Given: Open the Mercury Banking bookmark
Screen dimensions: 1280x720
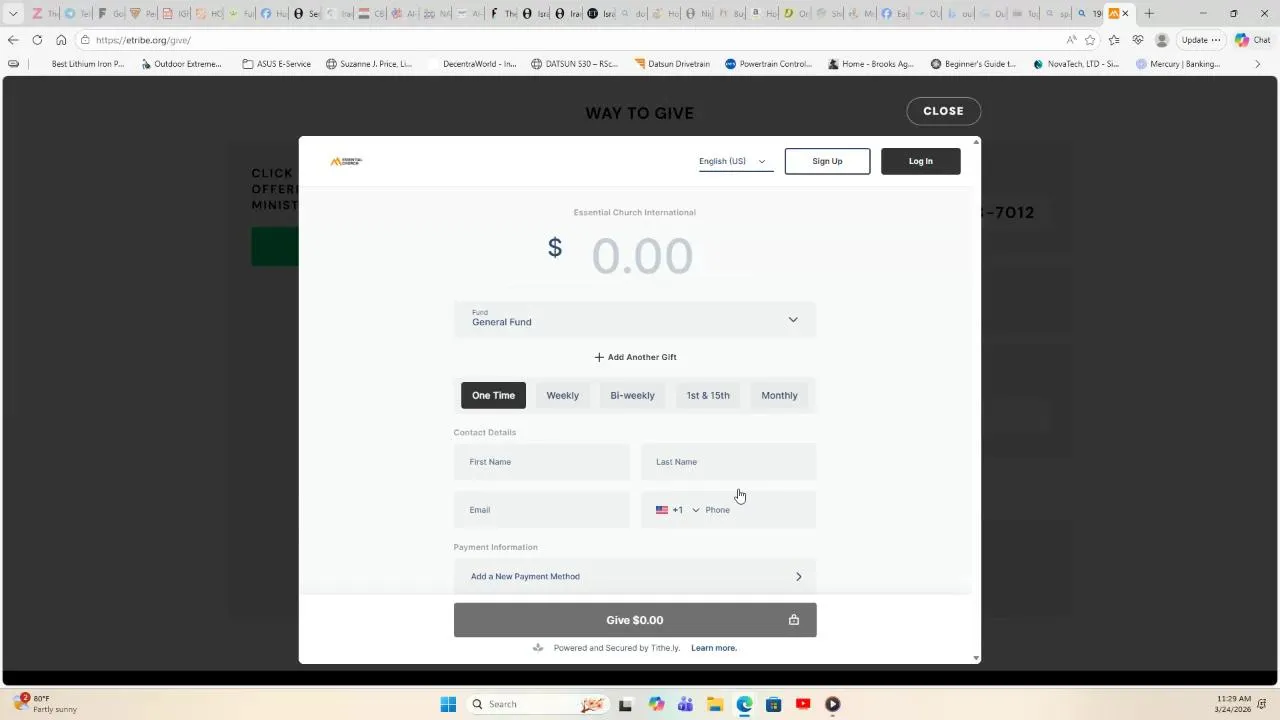Looking at the screenshot, I should [1179, 64].
